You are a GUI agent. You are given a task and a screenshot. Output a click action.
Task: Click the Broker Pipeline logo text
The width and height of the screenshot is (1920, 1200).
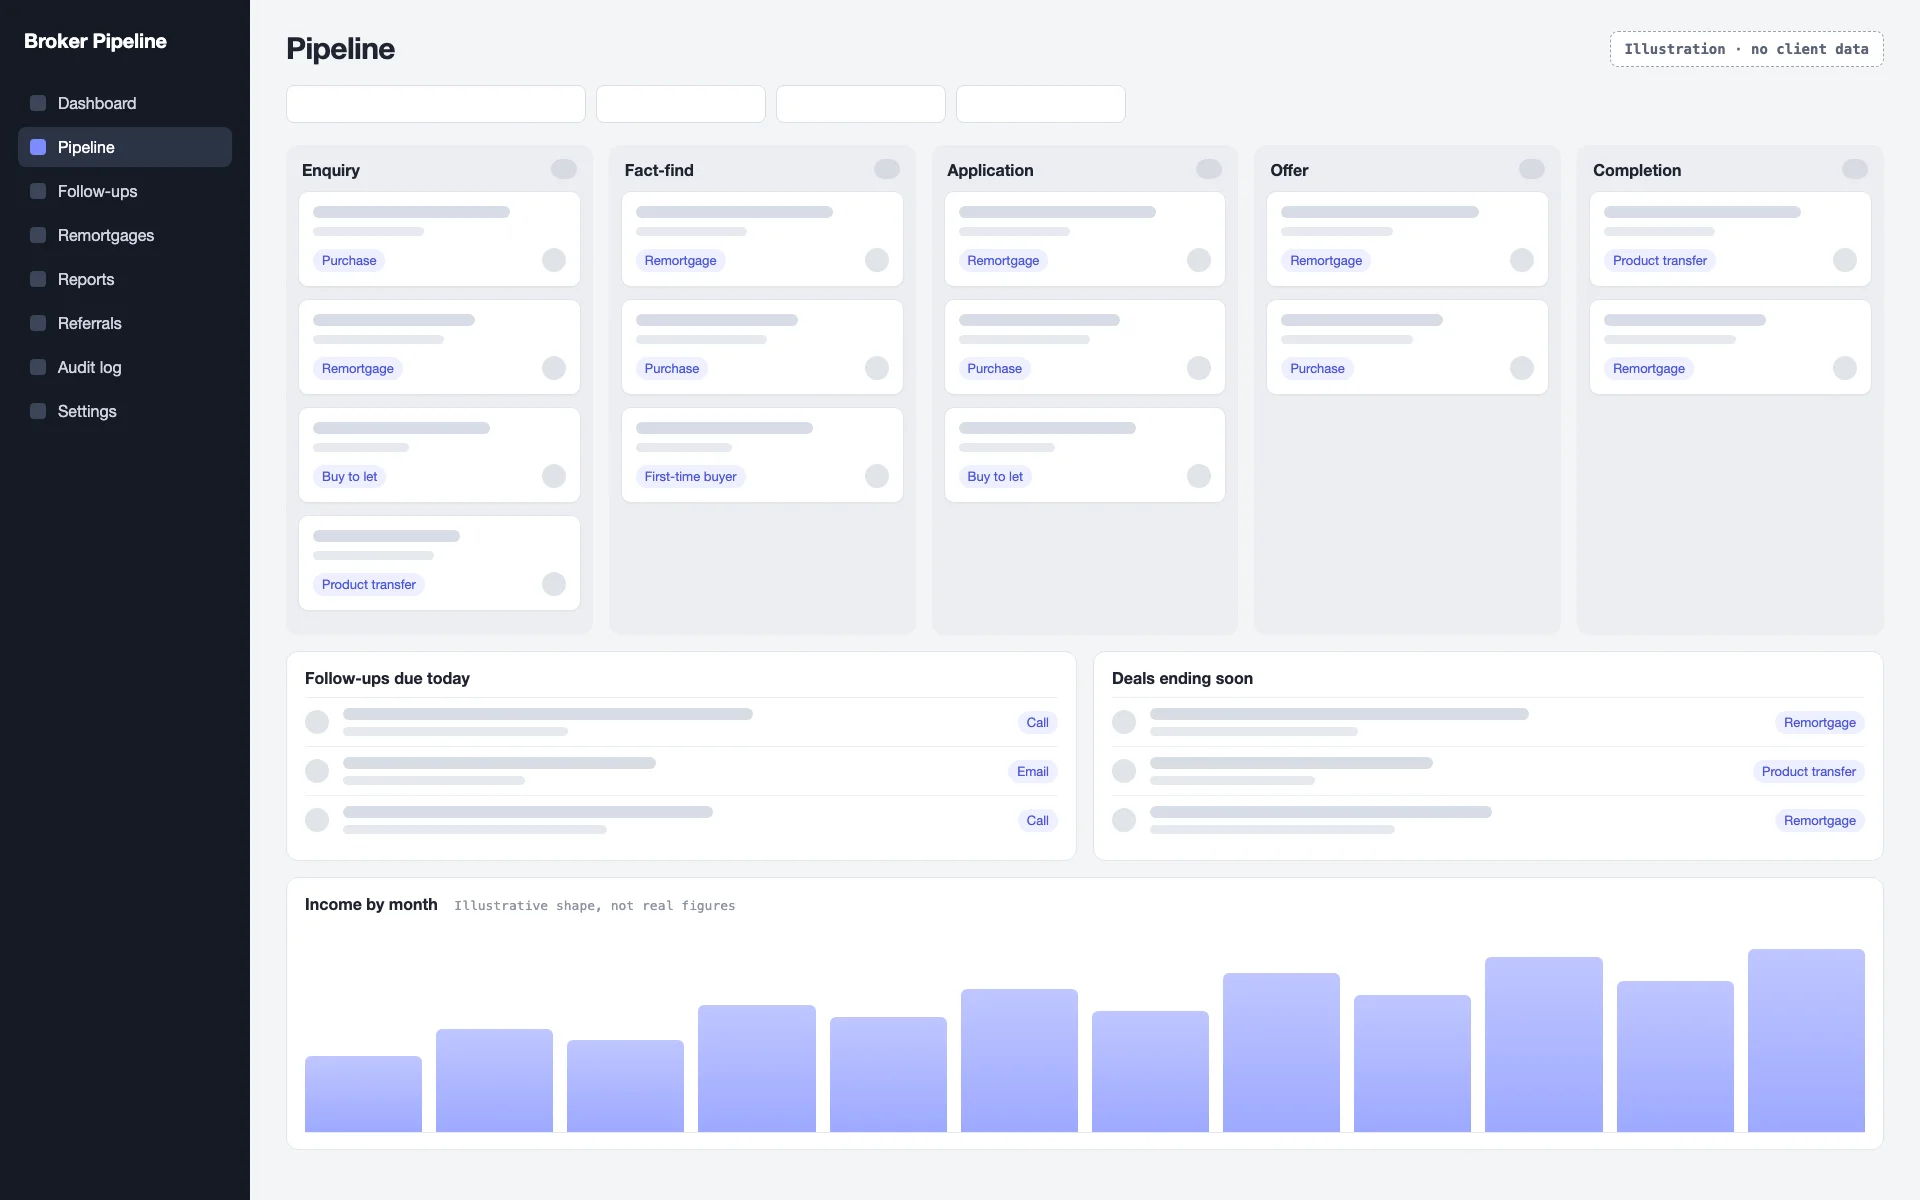click(95, 41)
